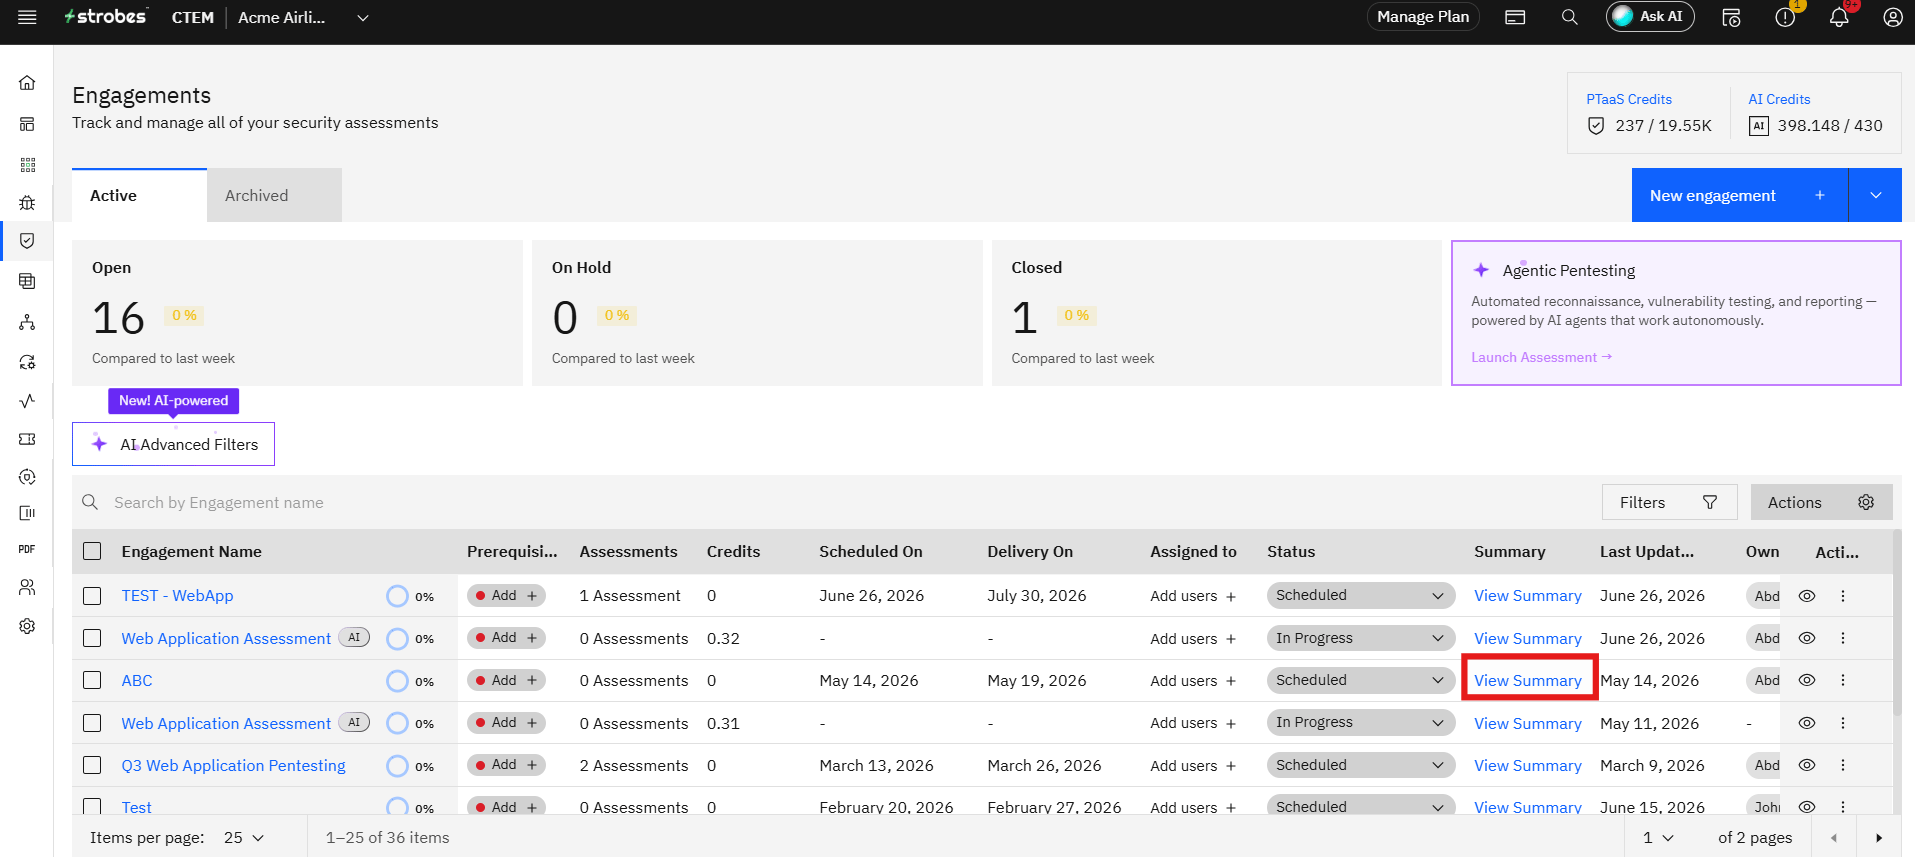
Task: Open Scheduled status dropdown for ABC
Action: [1360, 680]
